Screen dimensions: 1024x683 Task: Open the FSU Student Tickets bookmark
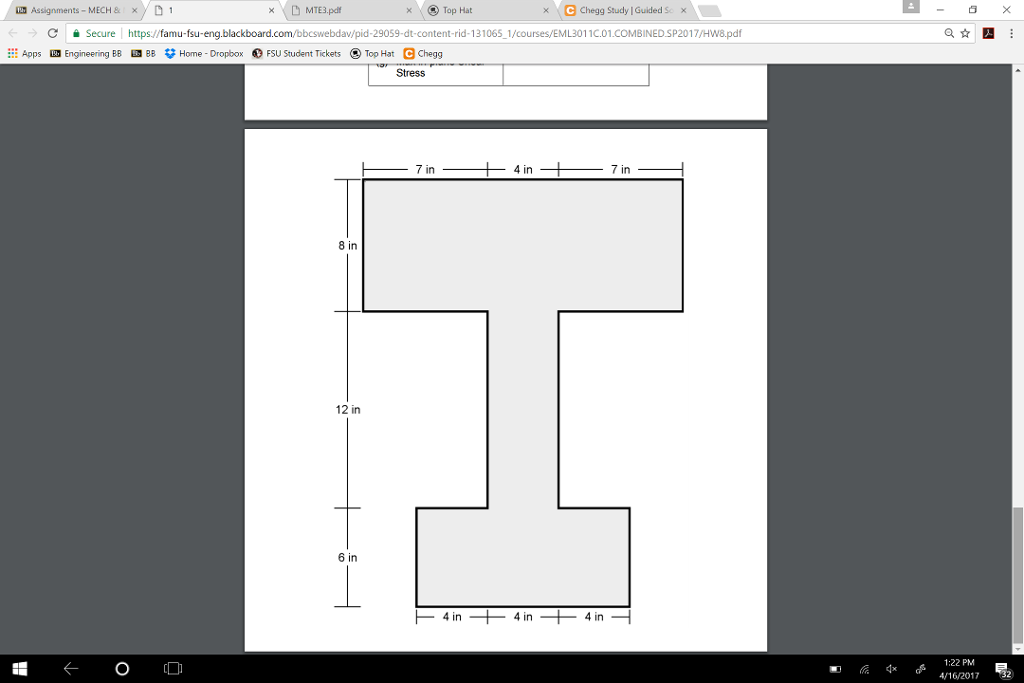coord(297,53)
